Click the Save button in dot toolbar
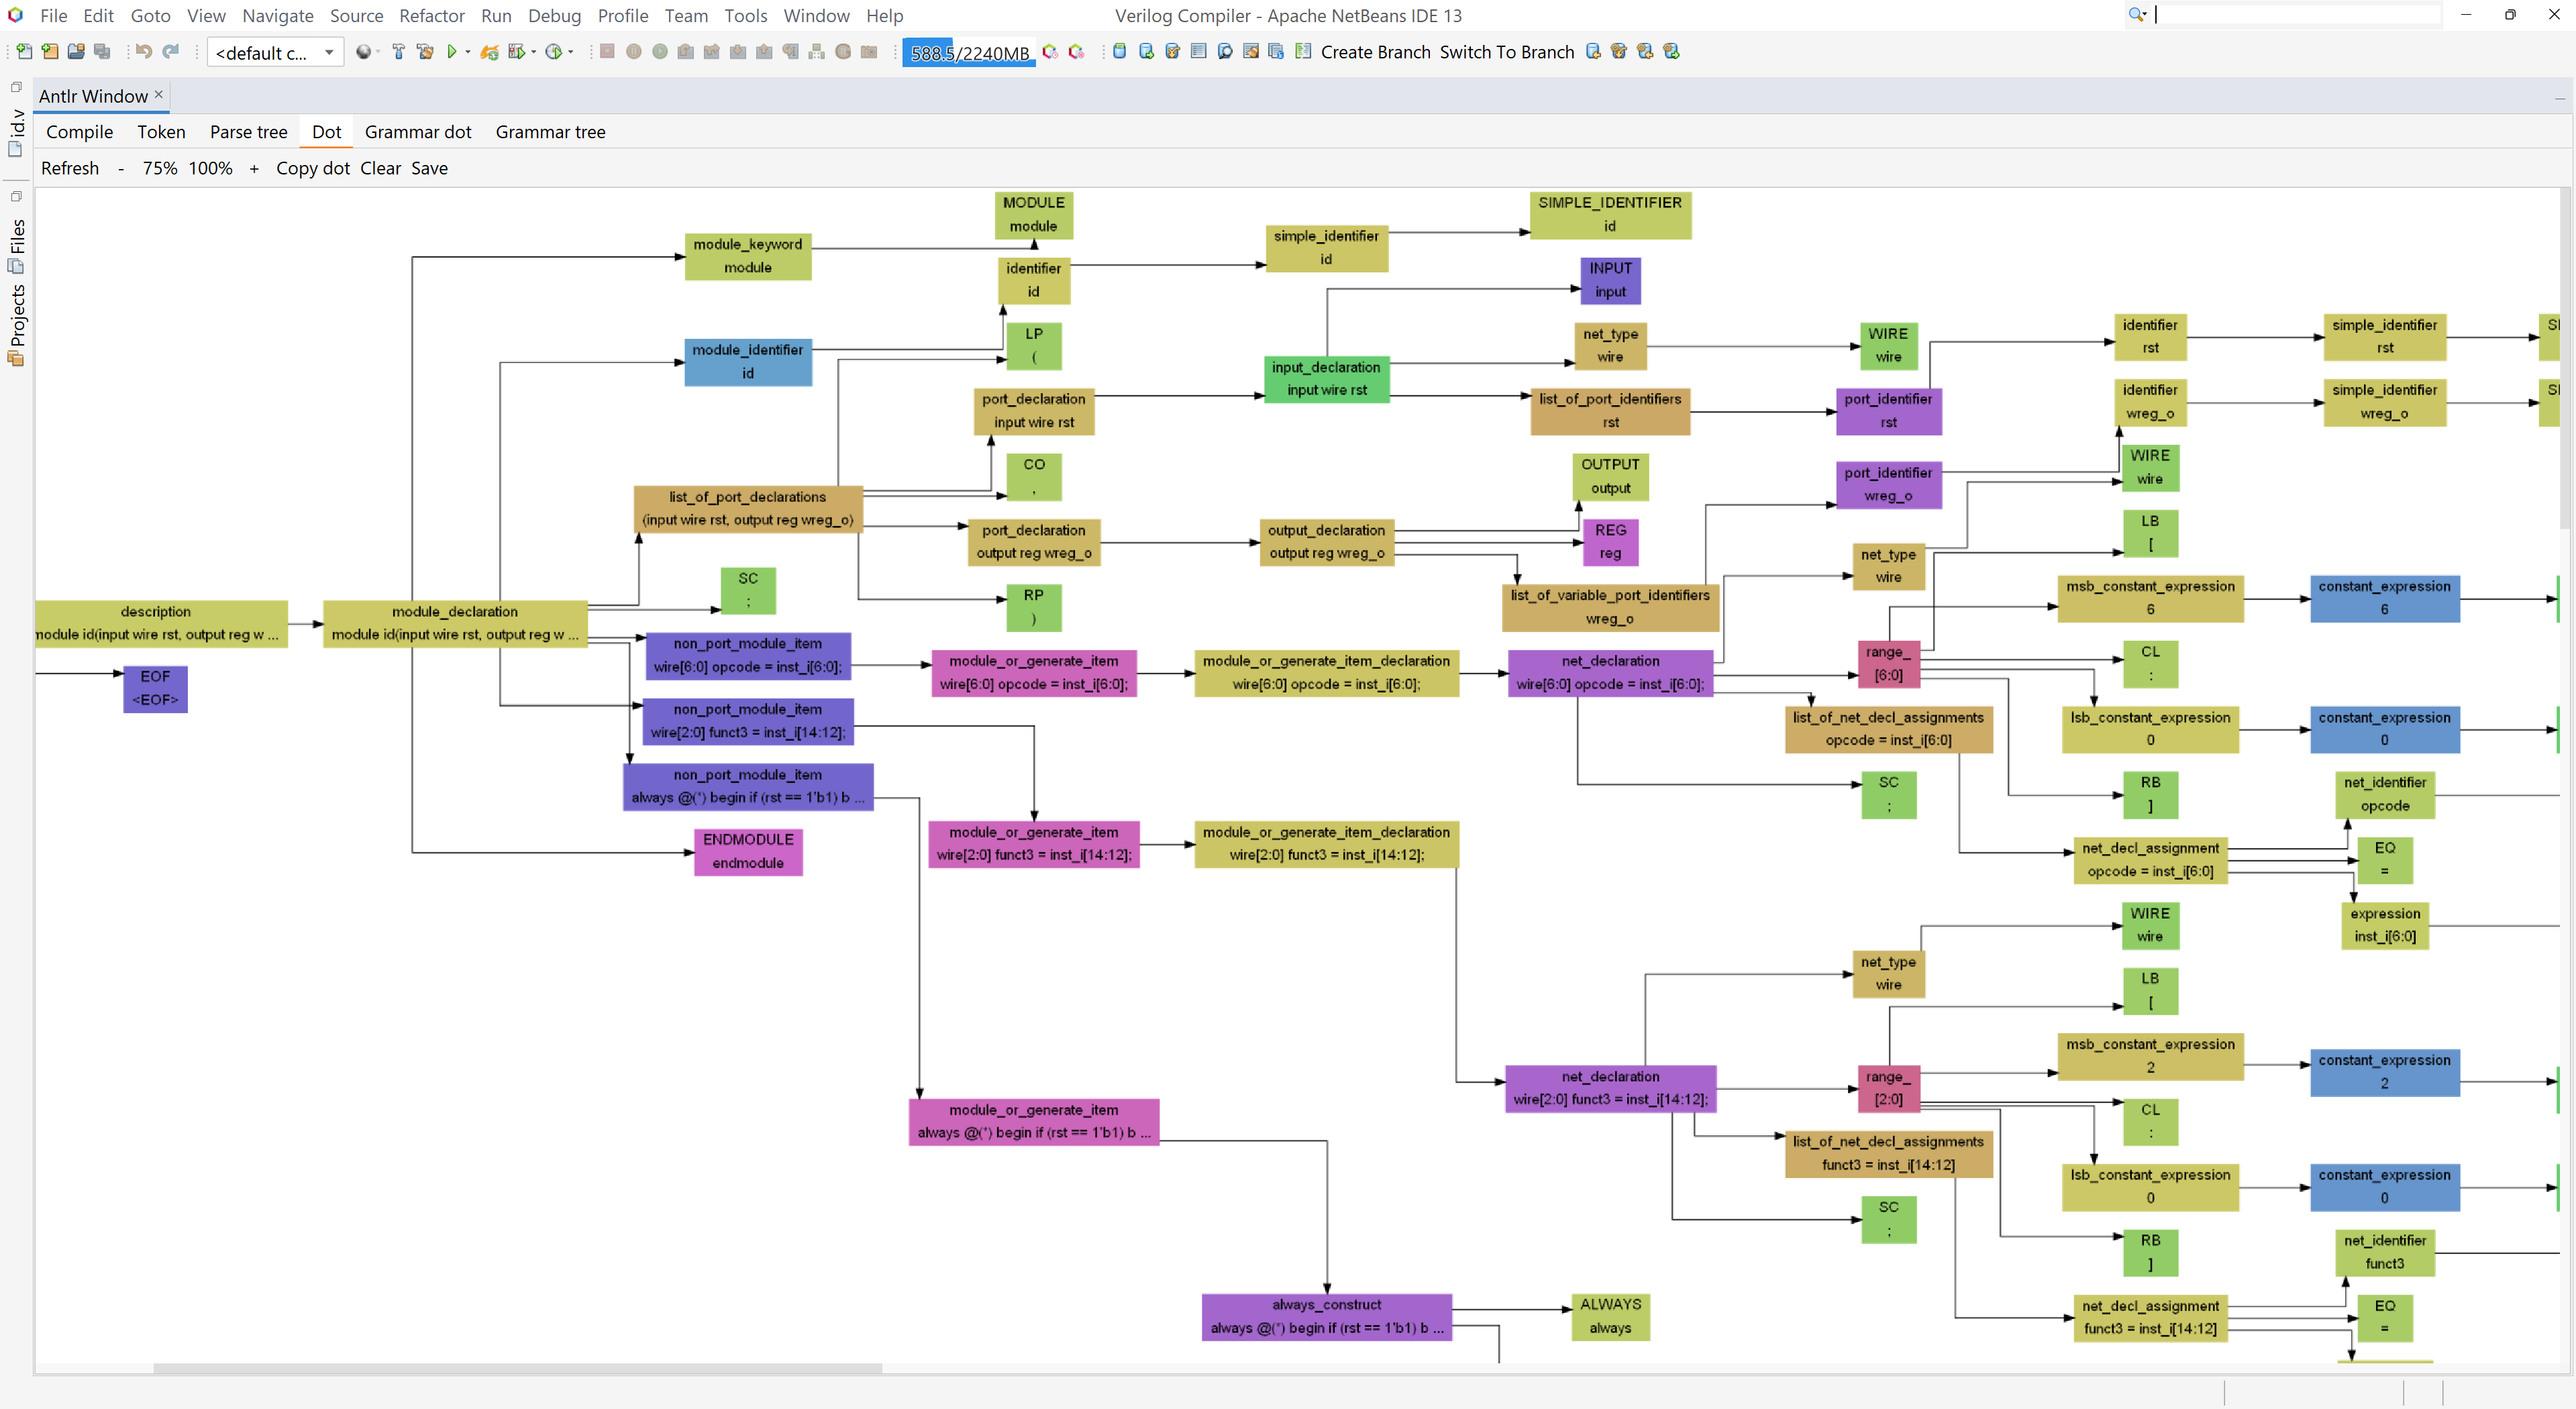Viewport: 2576px width, 1409px height. (x=429, y=168)
